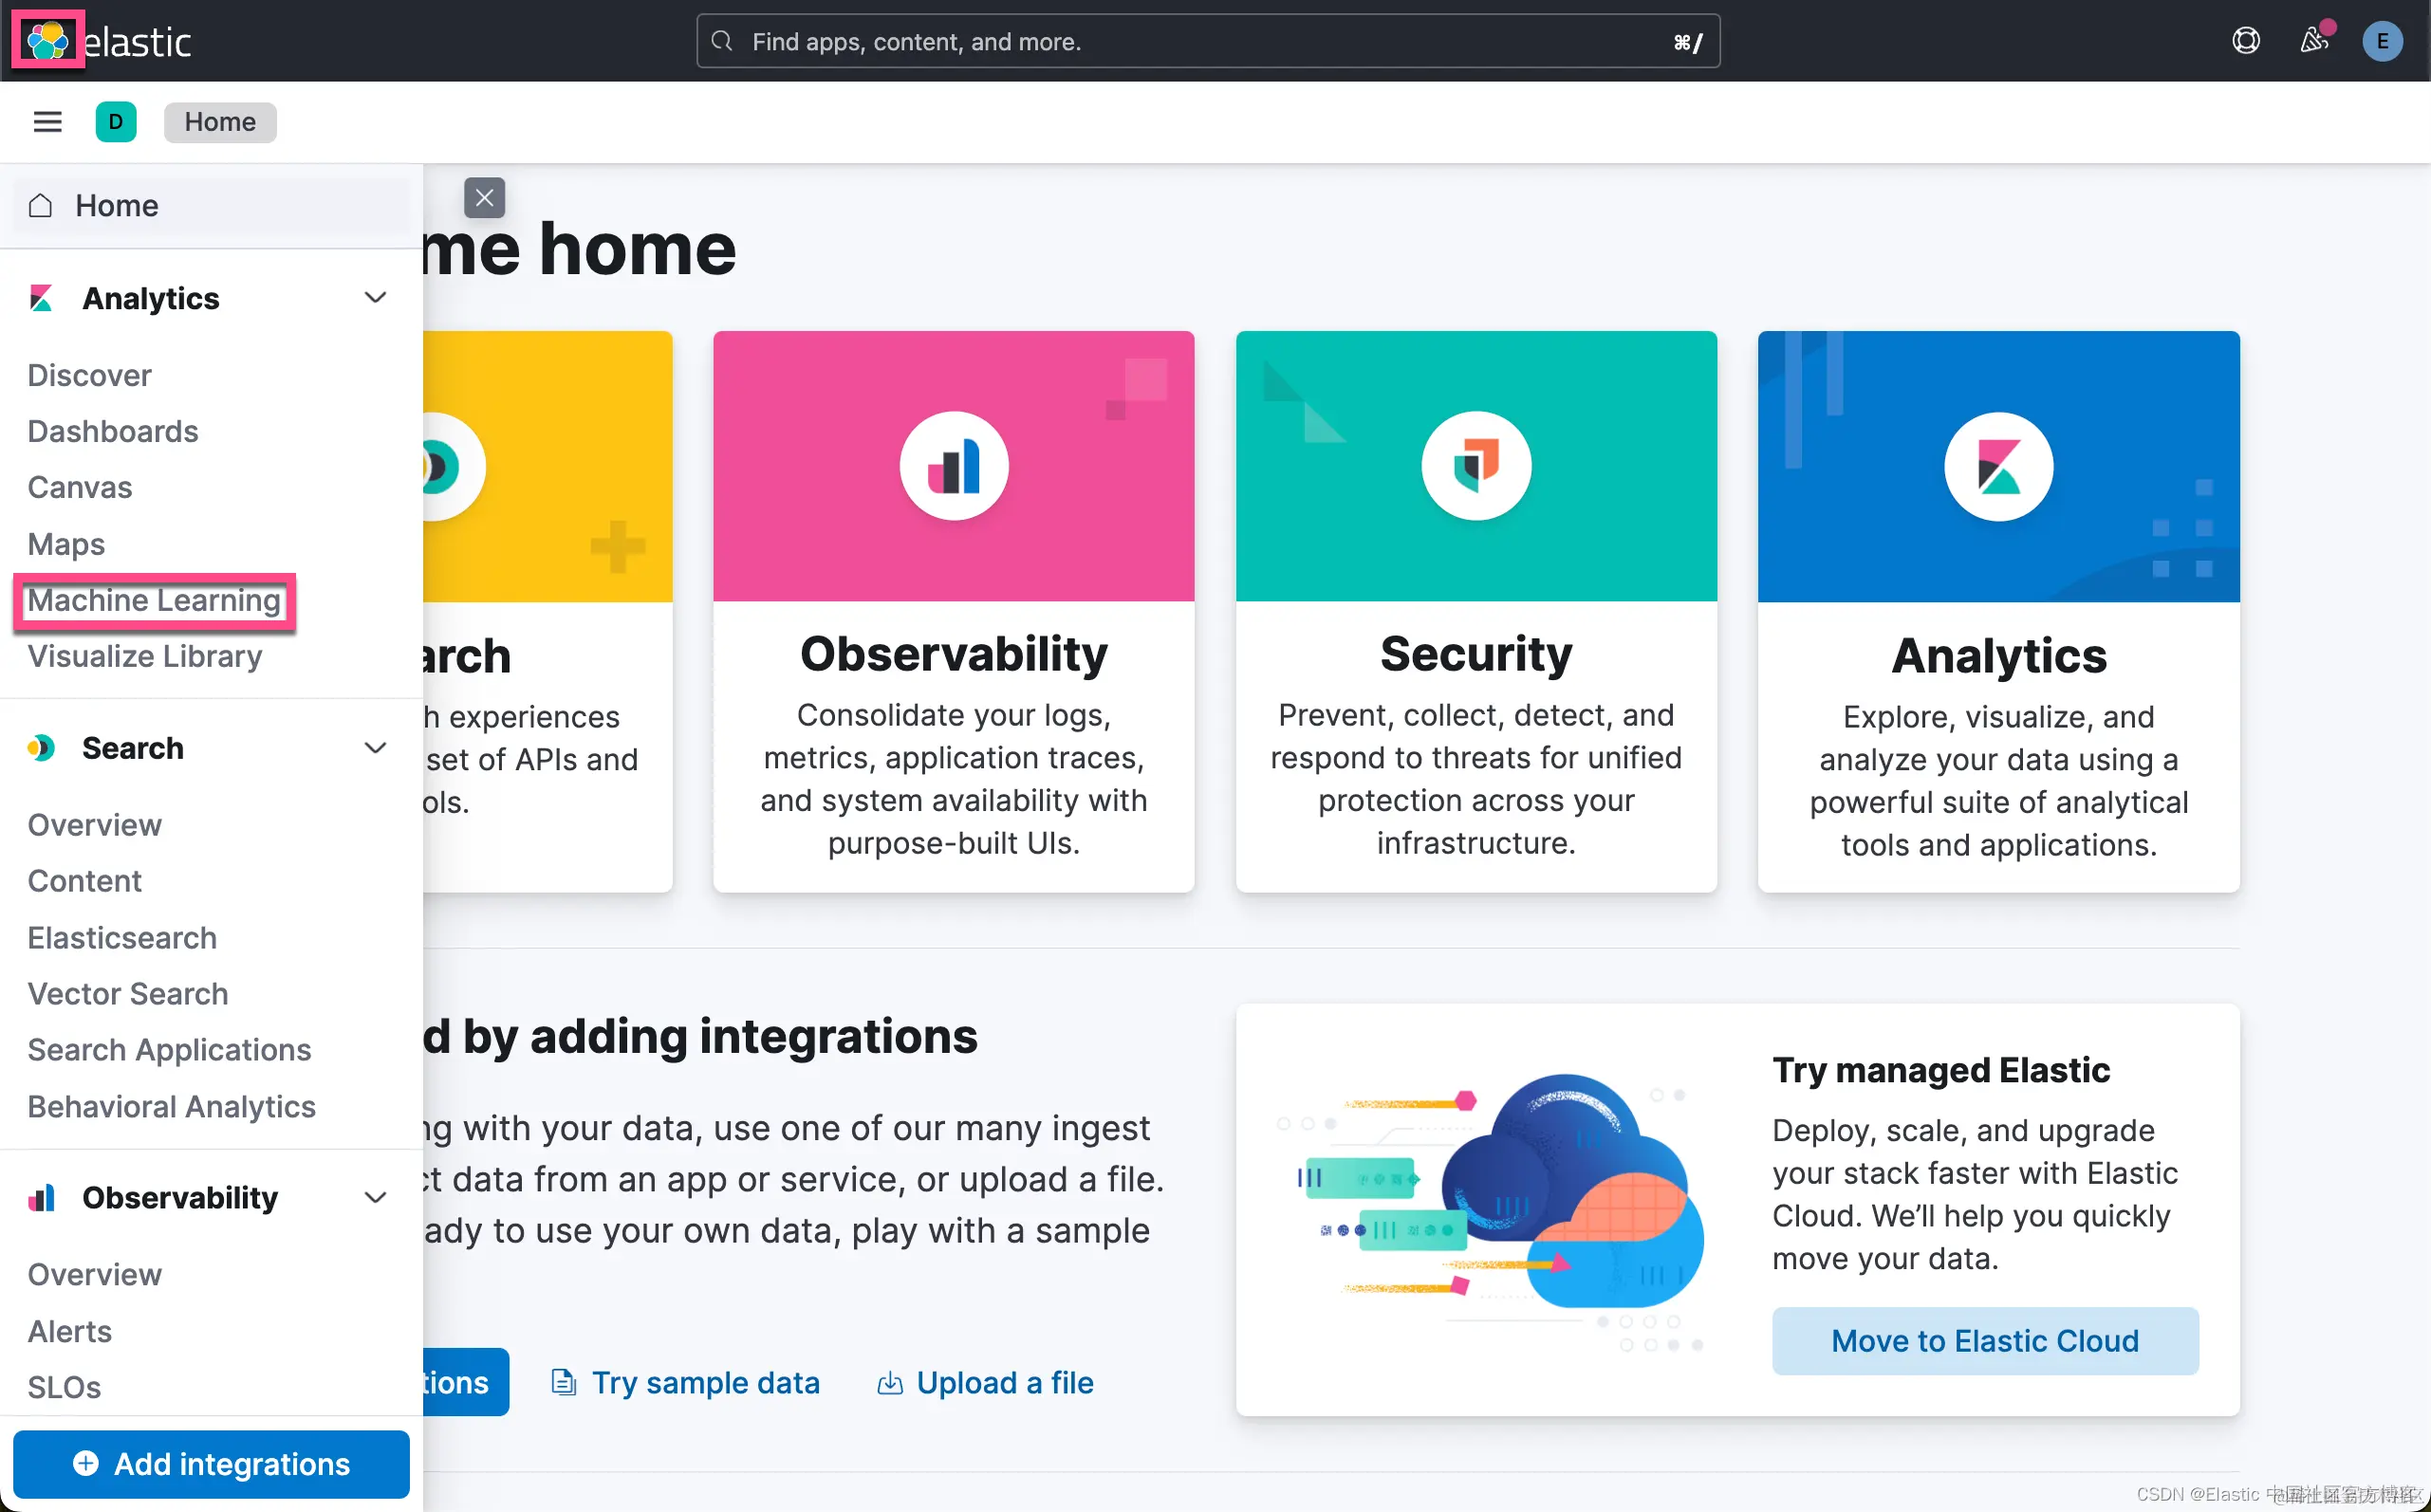Open Machine Learning in sidebar

154,600
